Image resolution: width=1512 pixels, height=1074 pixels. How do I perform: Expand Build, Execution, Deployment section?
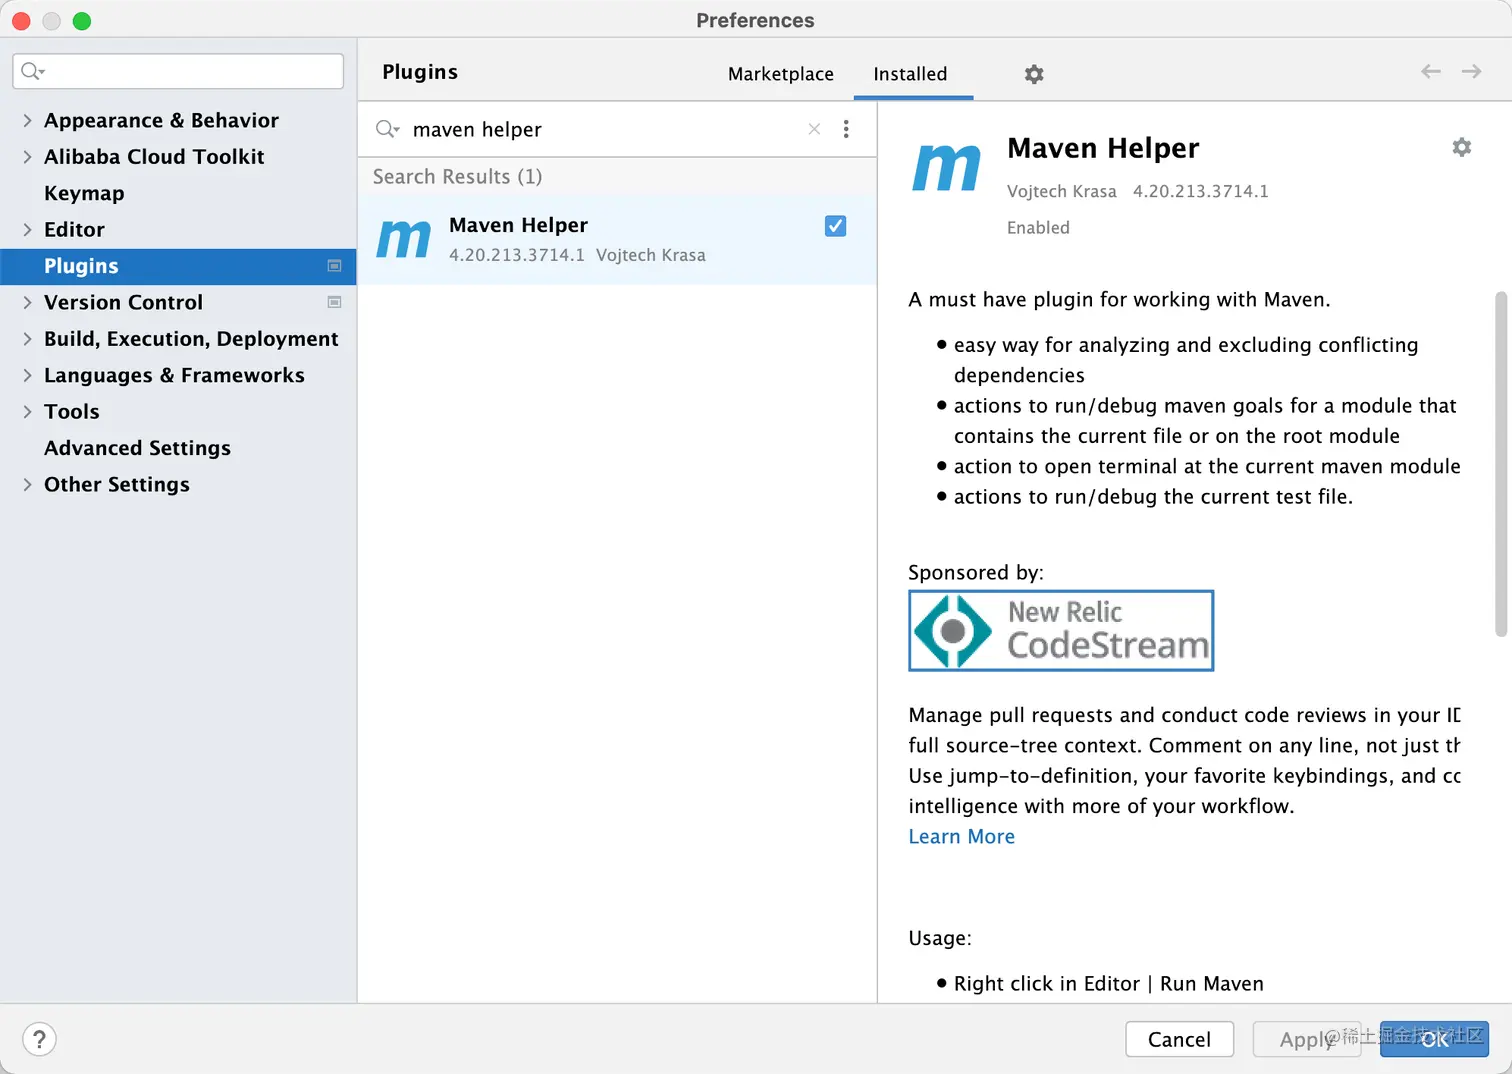coord(27,339)
